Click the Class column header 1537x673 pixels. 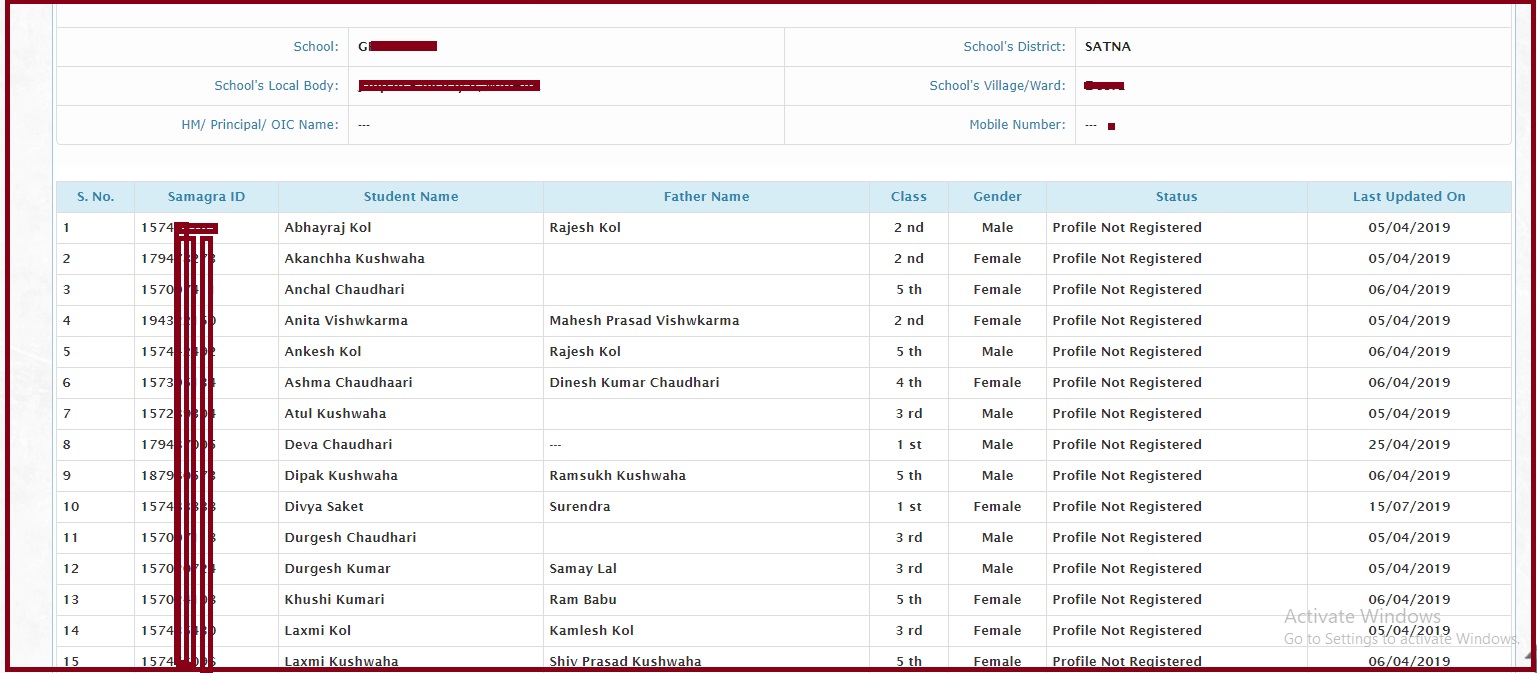907,197
